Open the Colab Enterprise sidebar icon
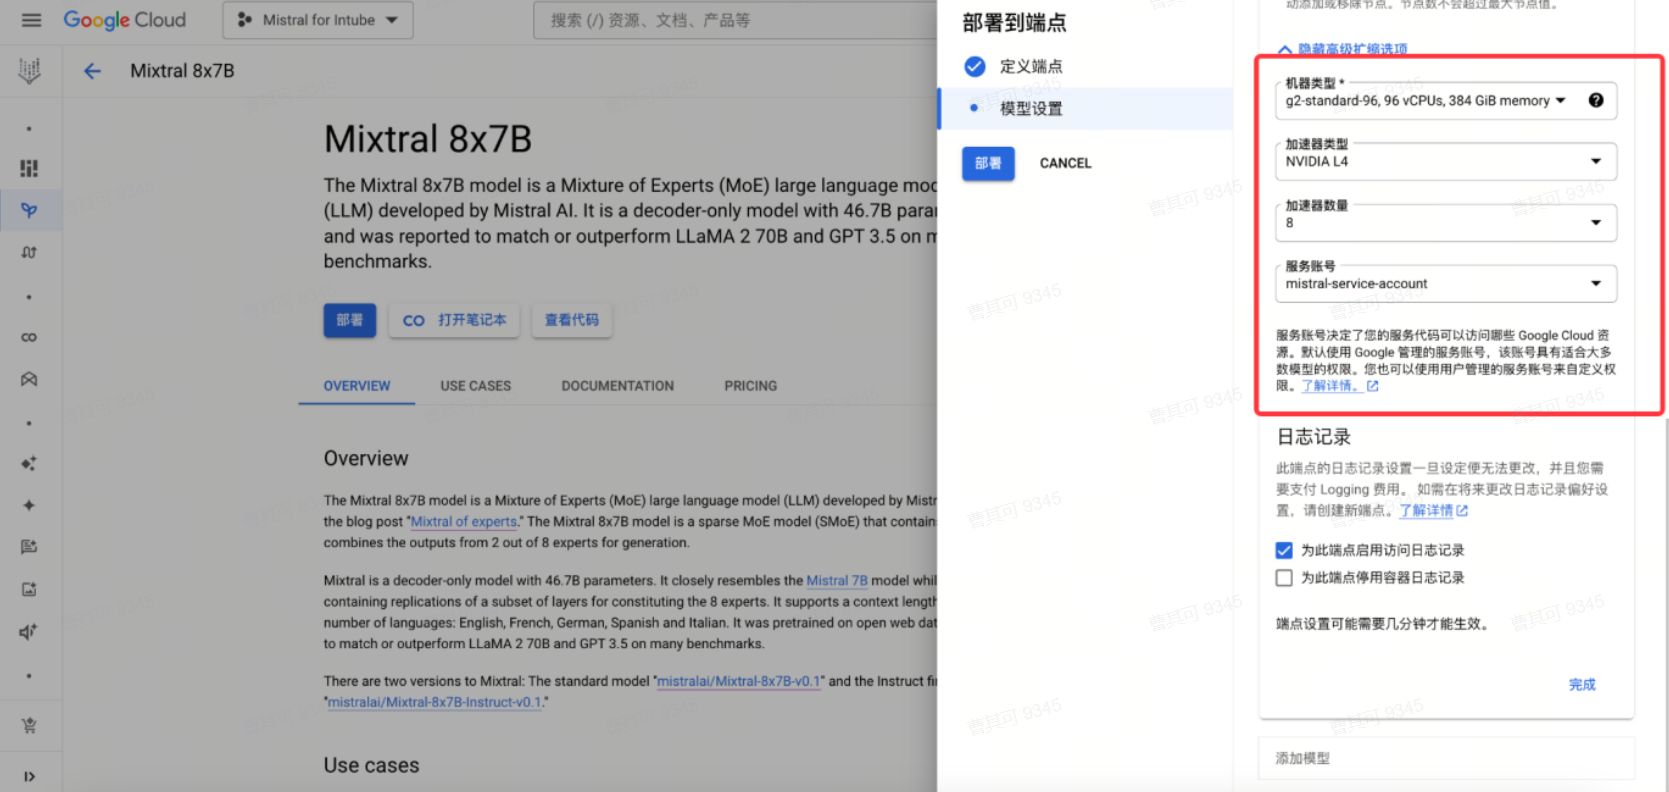Image resolution: width=1669 pixels, height=792 pixels. point(29,337)
